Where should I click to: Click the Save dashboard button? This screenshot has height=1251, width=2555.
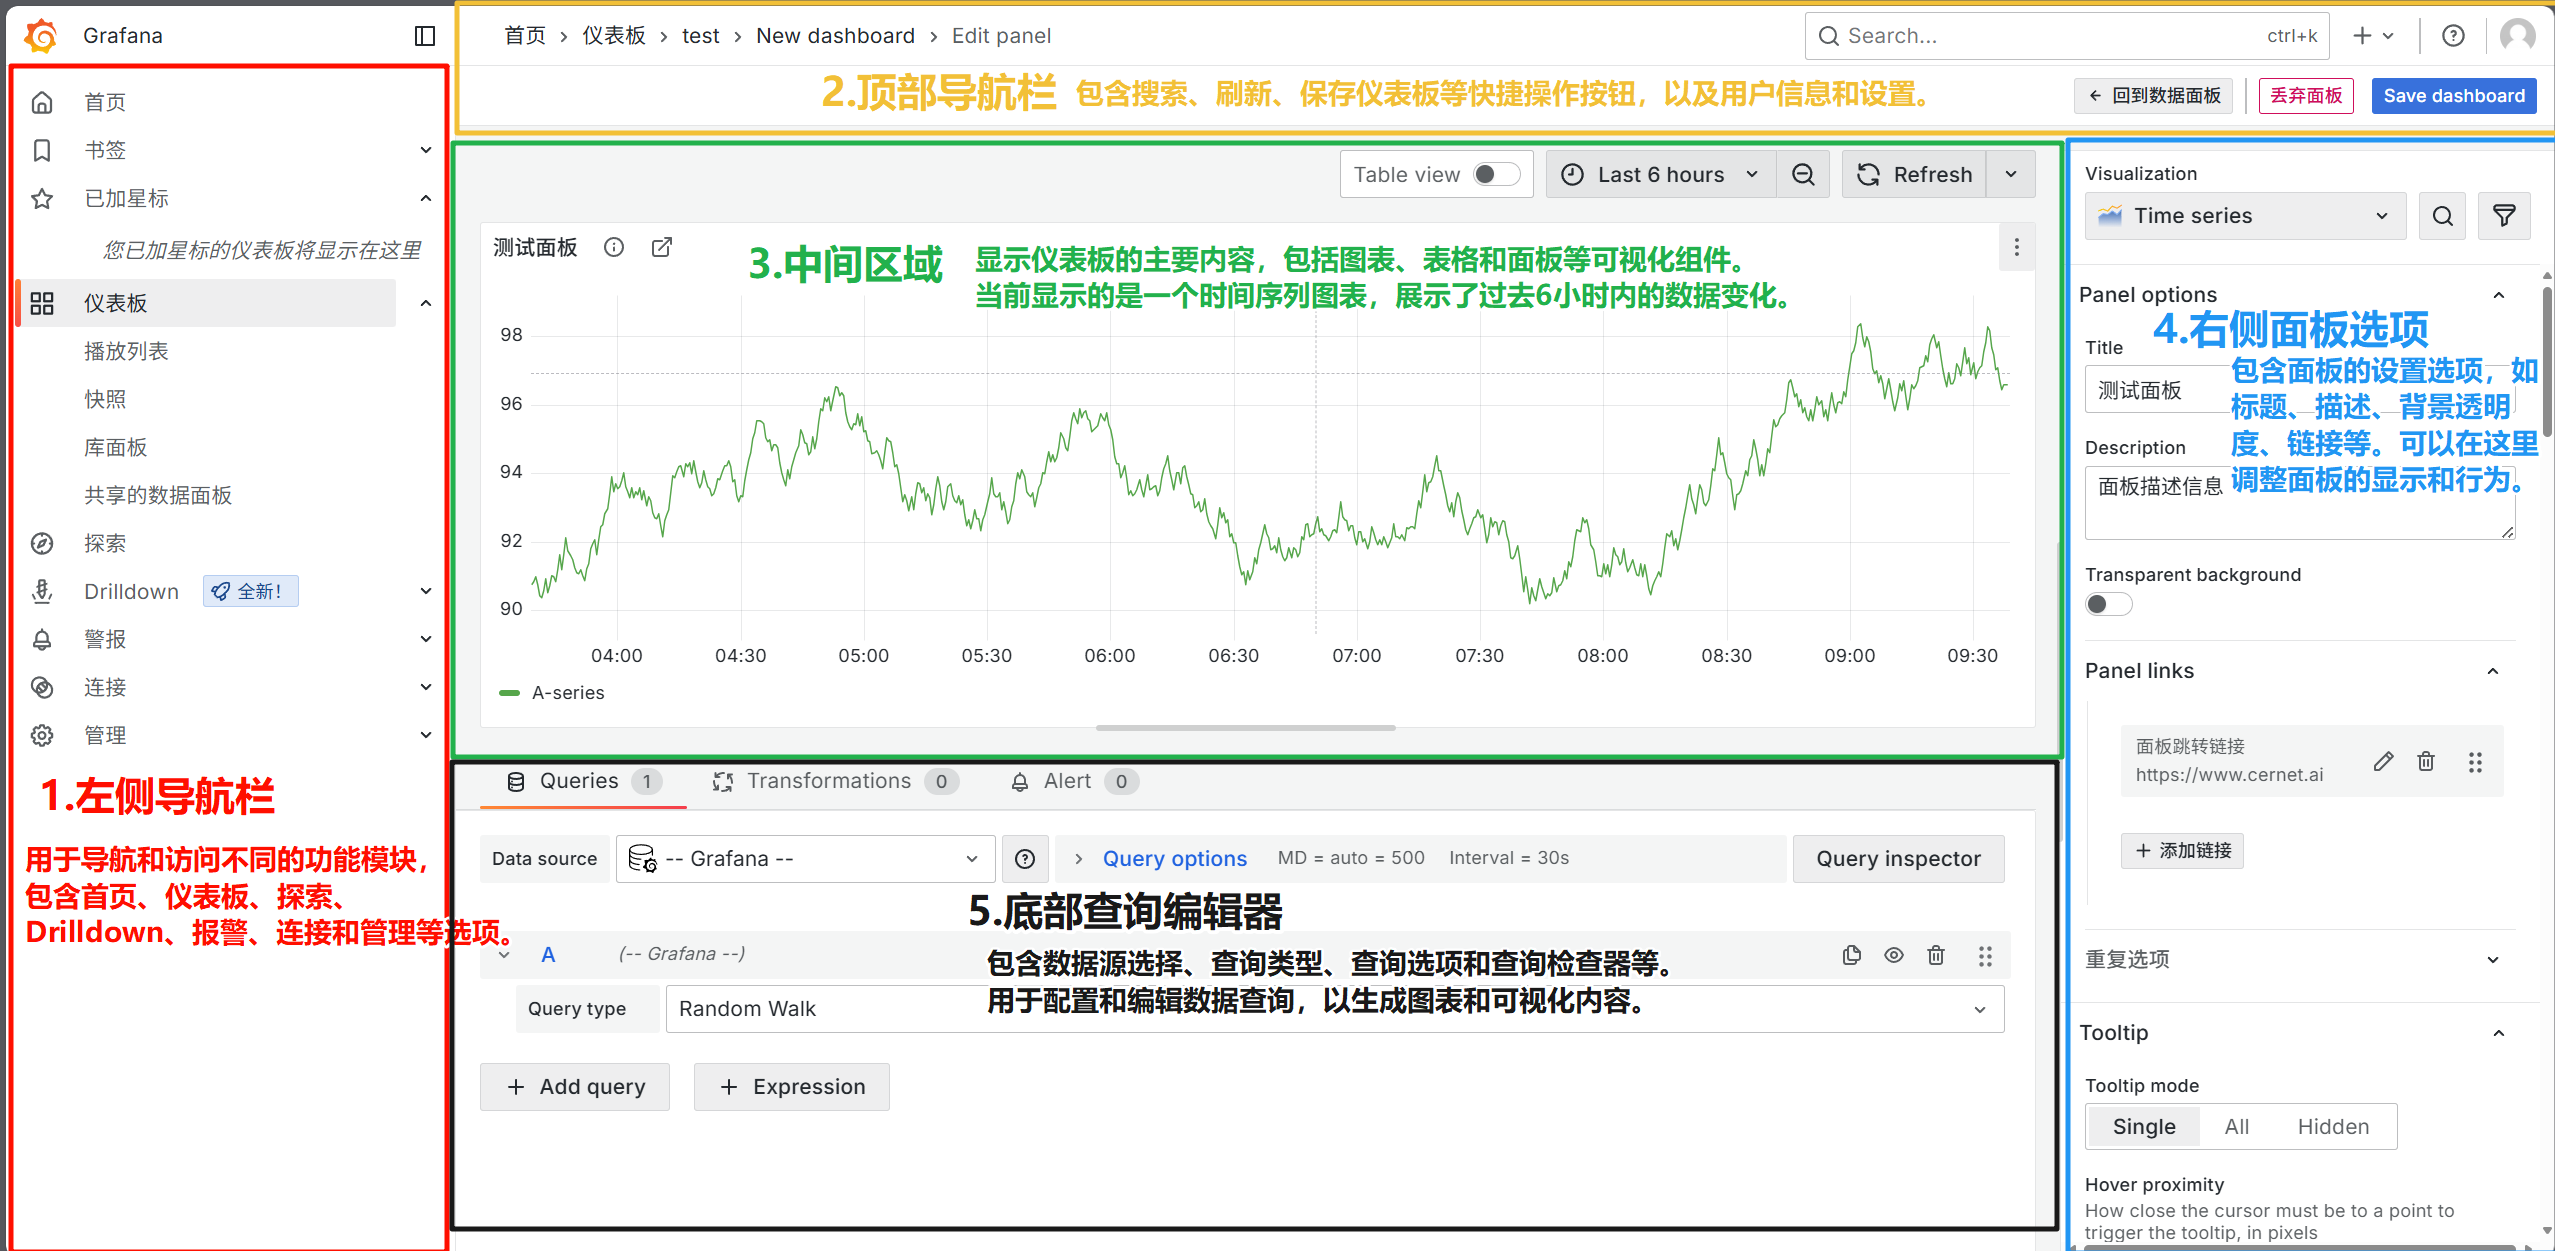click(2453, 96)
